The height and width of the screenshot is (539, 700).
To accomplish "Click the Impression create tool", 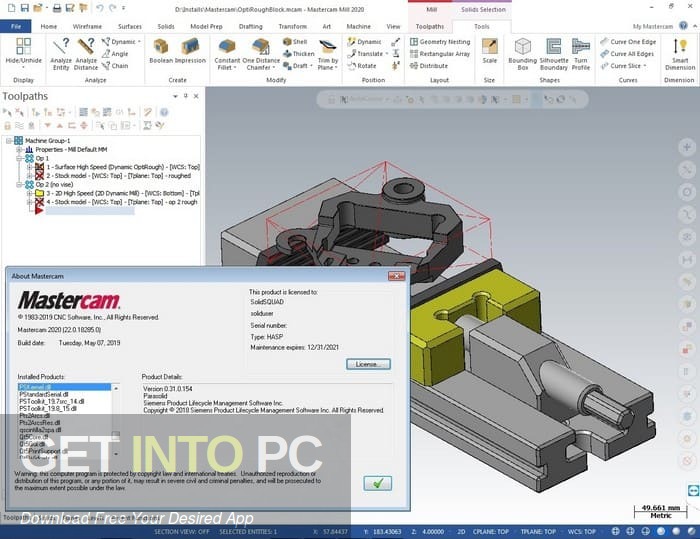I will (x=191, y=51).
